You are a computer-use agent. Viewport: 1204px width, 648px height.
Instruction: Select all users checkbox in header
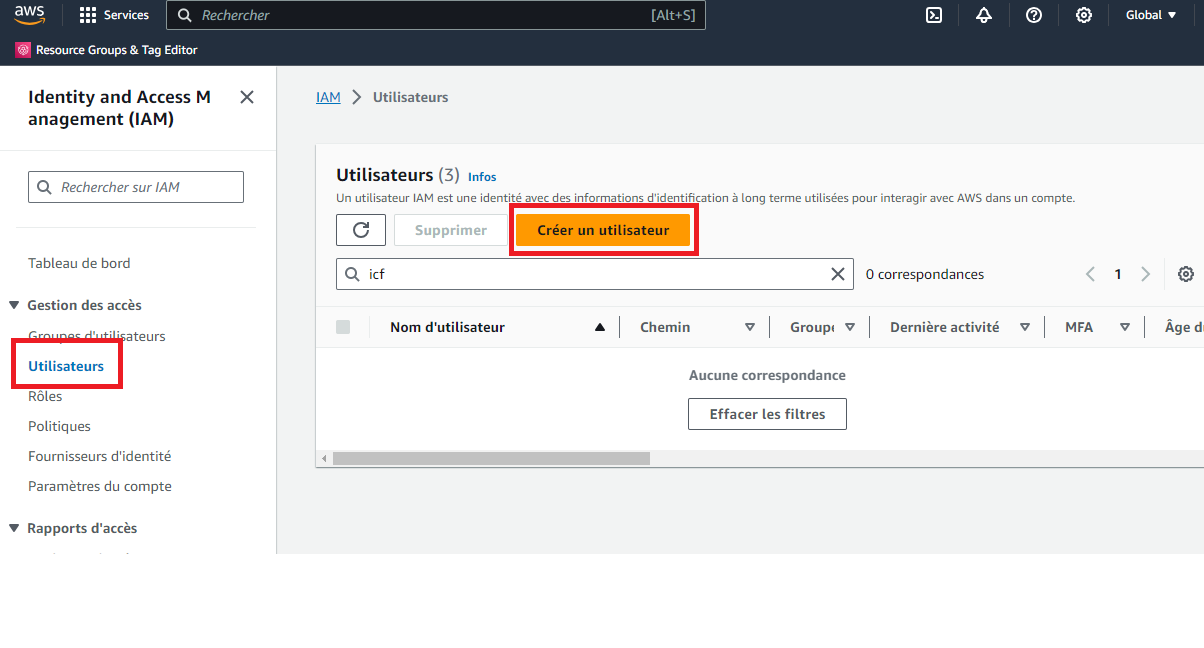[343, 327]
